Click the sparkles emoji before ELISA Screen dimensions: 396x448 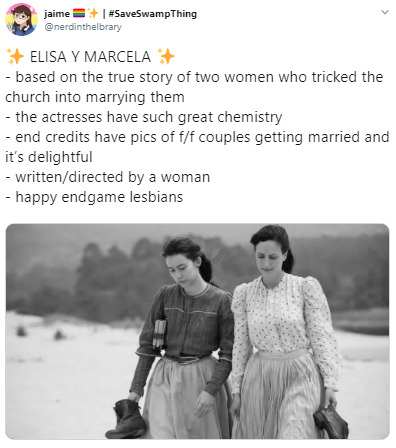(x=15, y=57)
